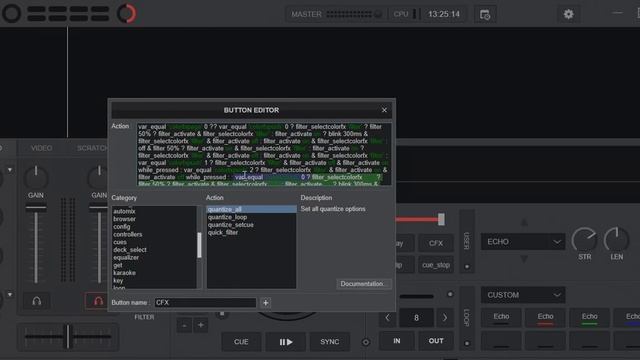The height and width of the screenshot is (360, 640).
Task: Click the pitch plus button
Action: pyautogui.click(x=201, y=325)
